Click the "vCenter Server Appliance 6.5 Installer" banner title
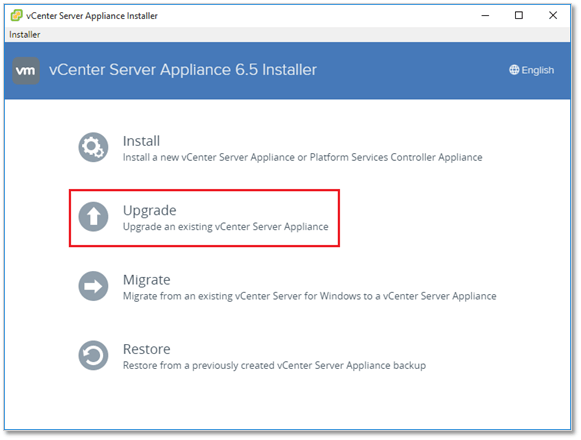This screenshot has height=440, width=581. (x=183, y=70)
